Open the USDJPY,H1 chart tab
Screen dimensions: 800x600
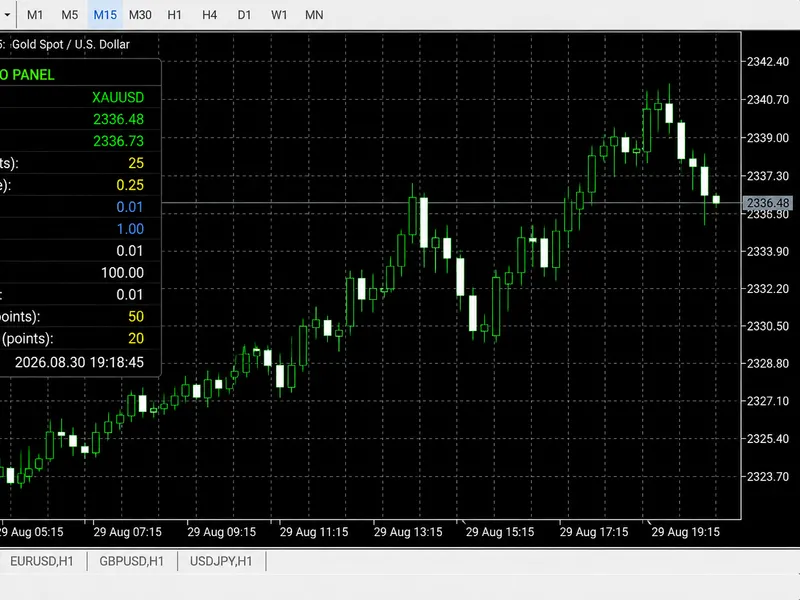click(221, 561)
